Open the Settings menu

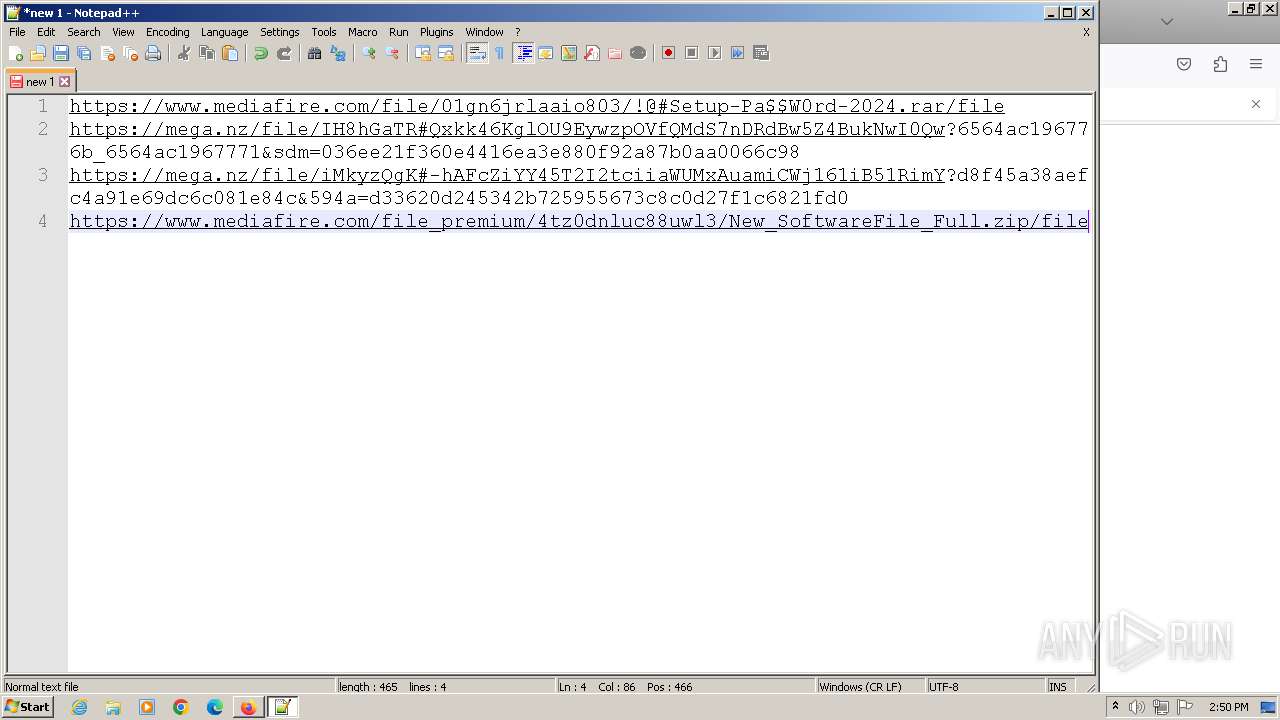tap(280, 32)
